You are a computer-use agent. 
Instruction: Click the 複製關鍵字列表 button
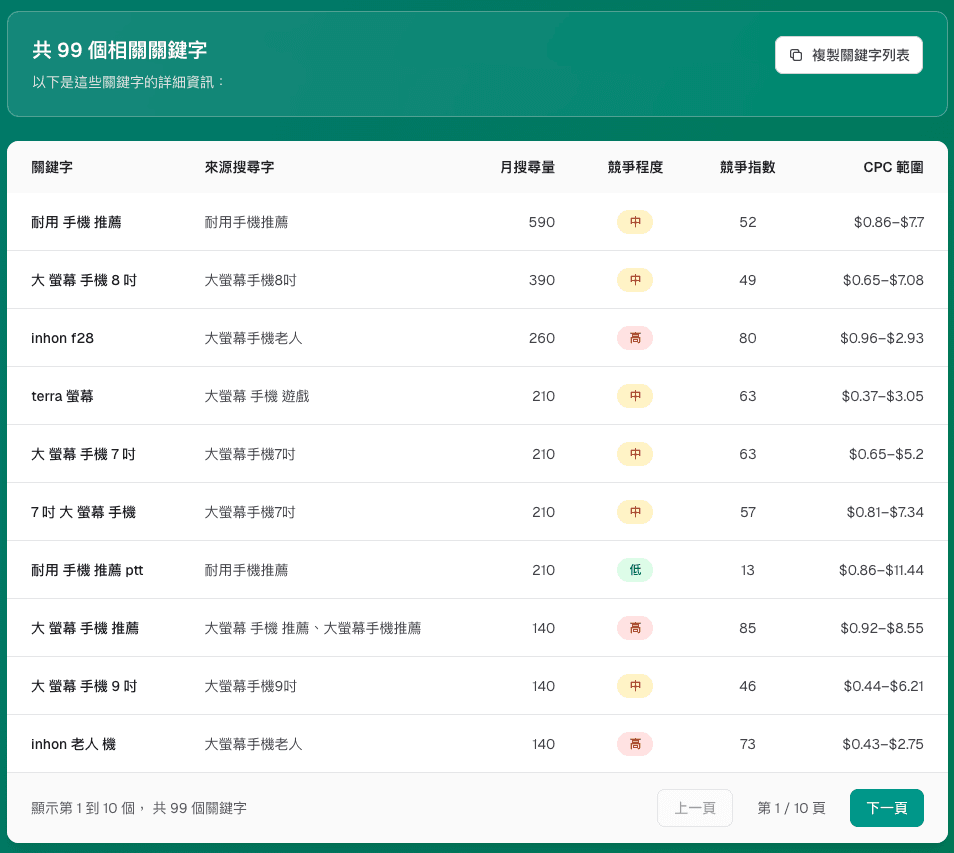click(848, 55)
